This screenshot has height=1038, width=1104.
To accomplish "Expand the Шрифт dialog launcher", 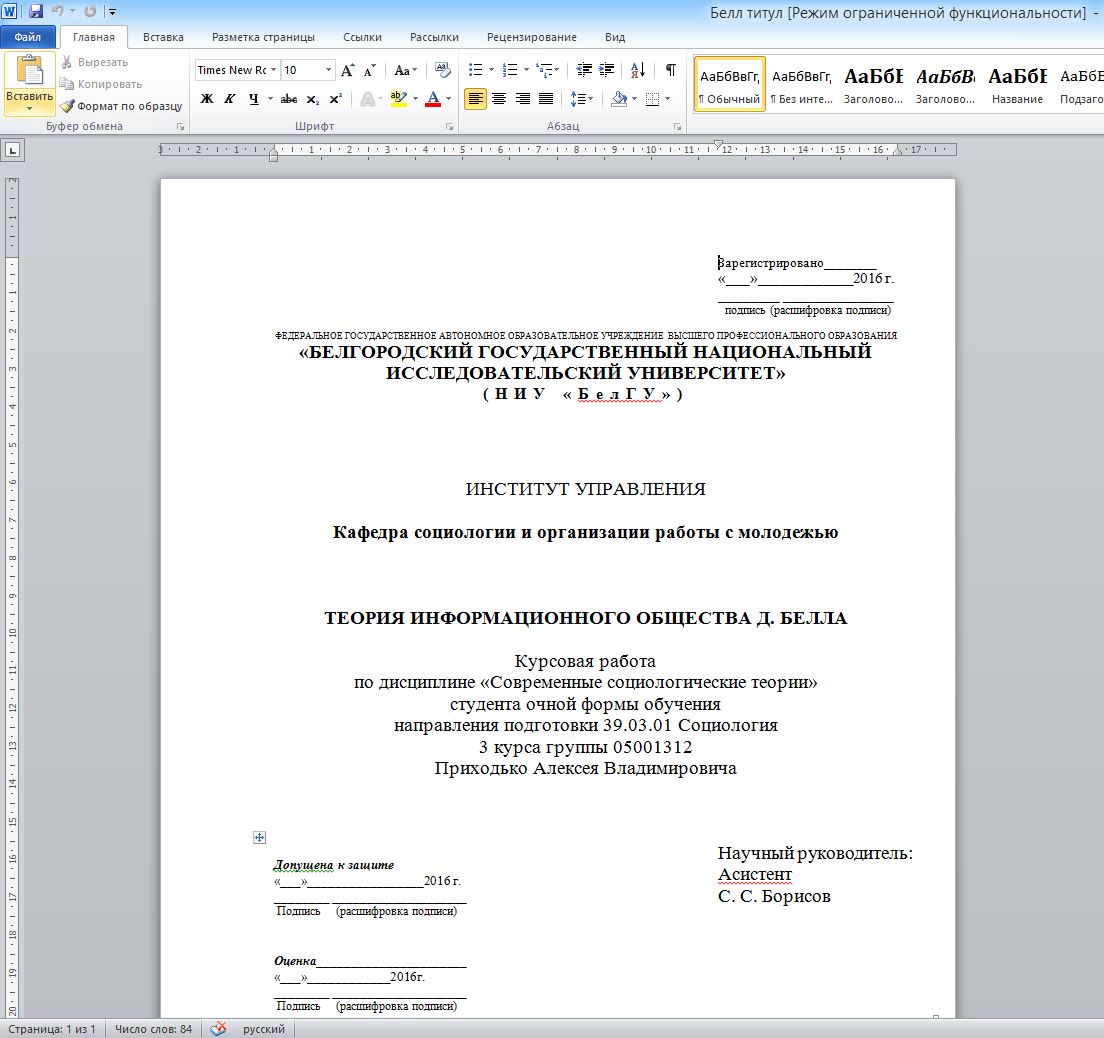I will coord(449,127).
